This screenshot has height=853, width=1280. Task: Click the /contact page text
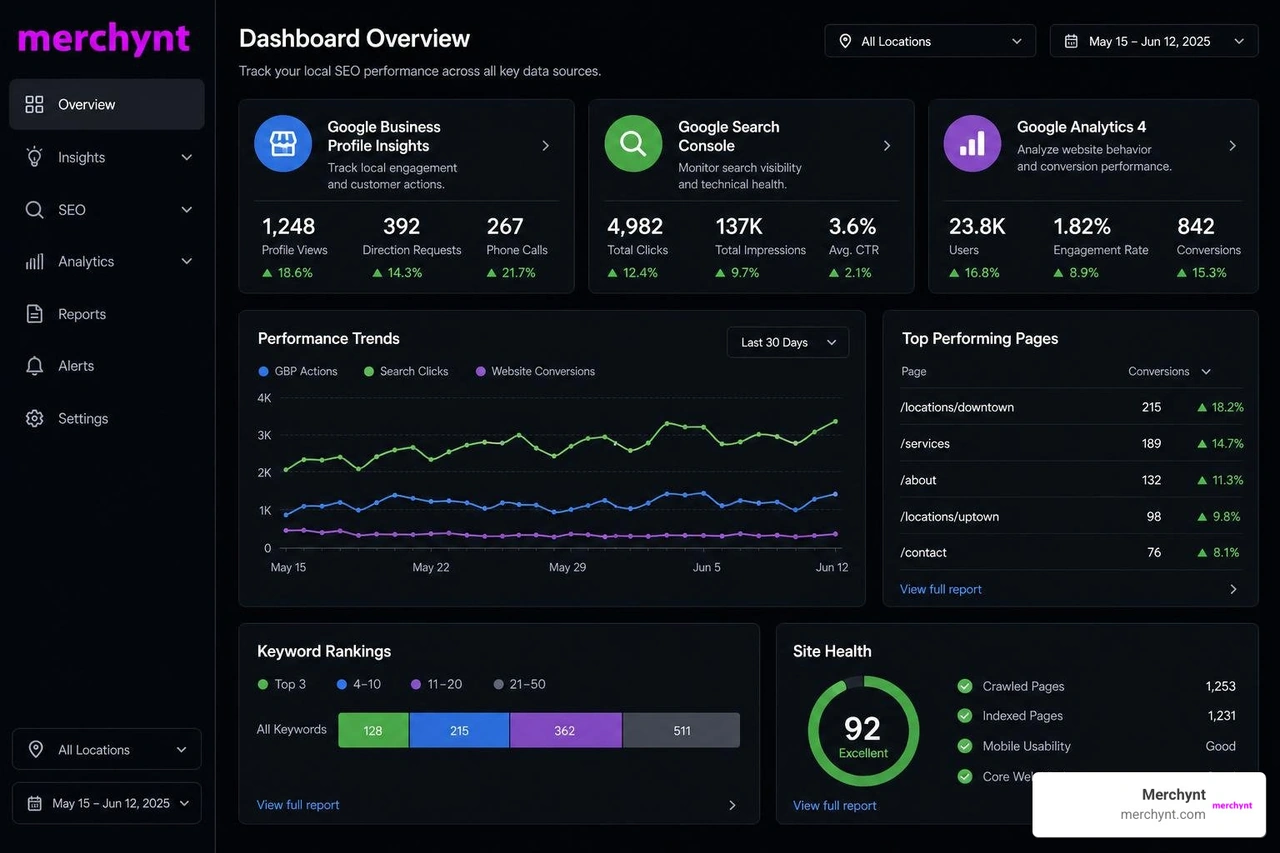[x=923, y=552]
